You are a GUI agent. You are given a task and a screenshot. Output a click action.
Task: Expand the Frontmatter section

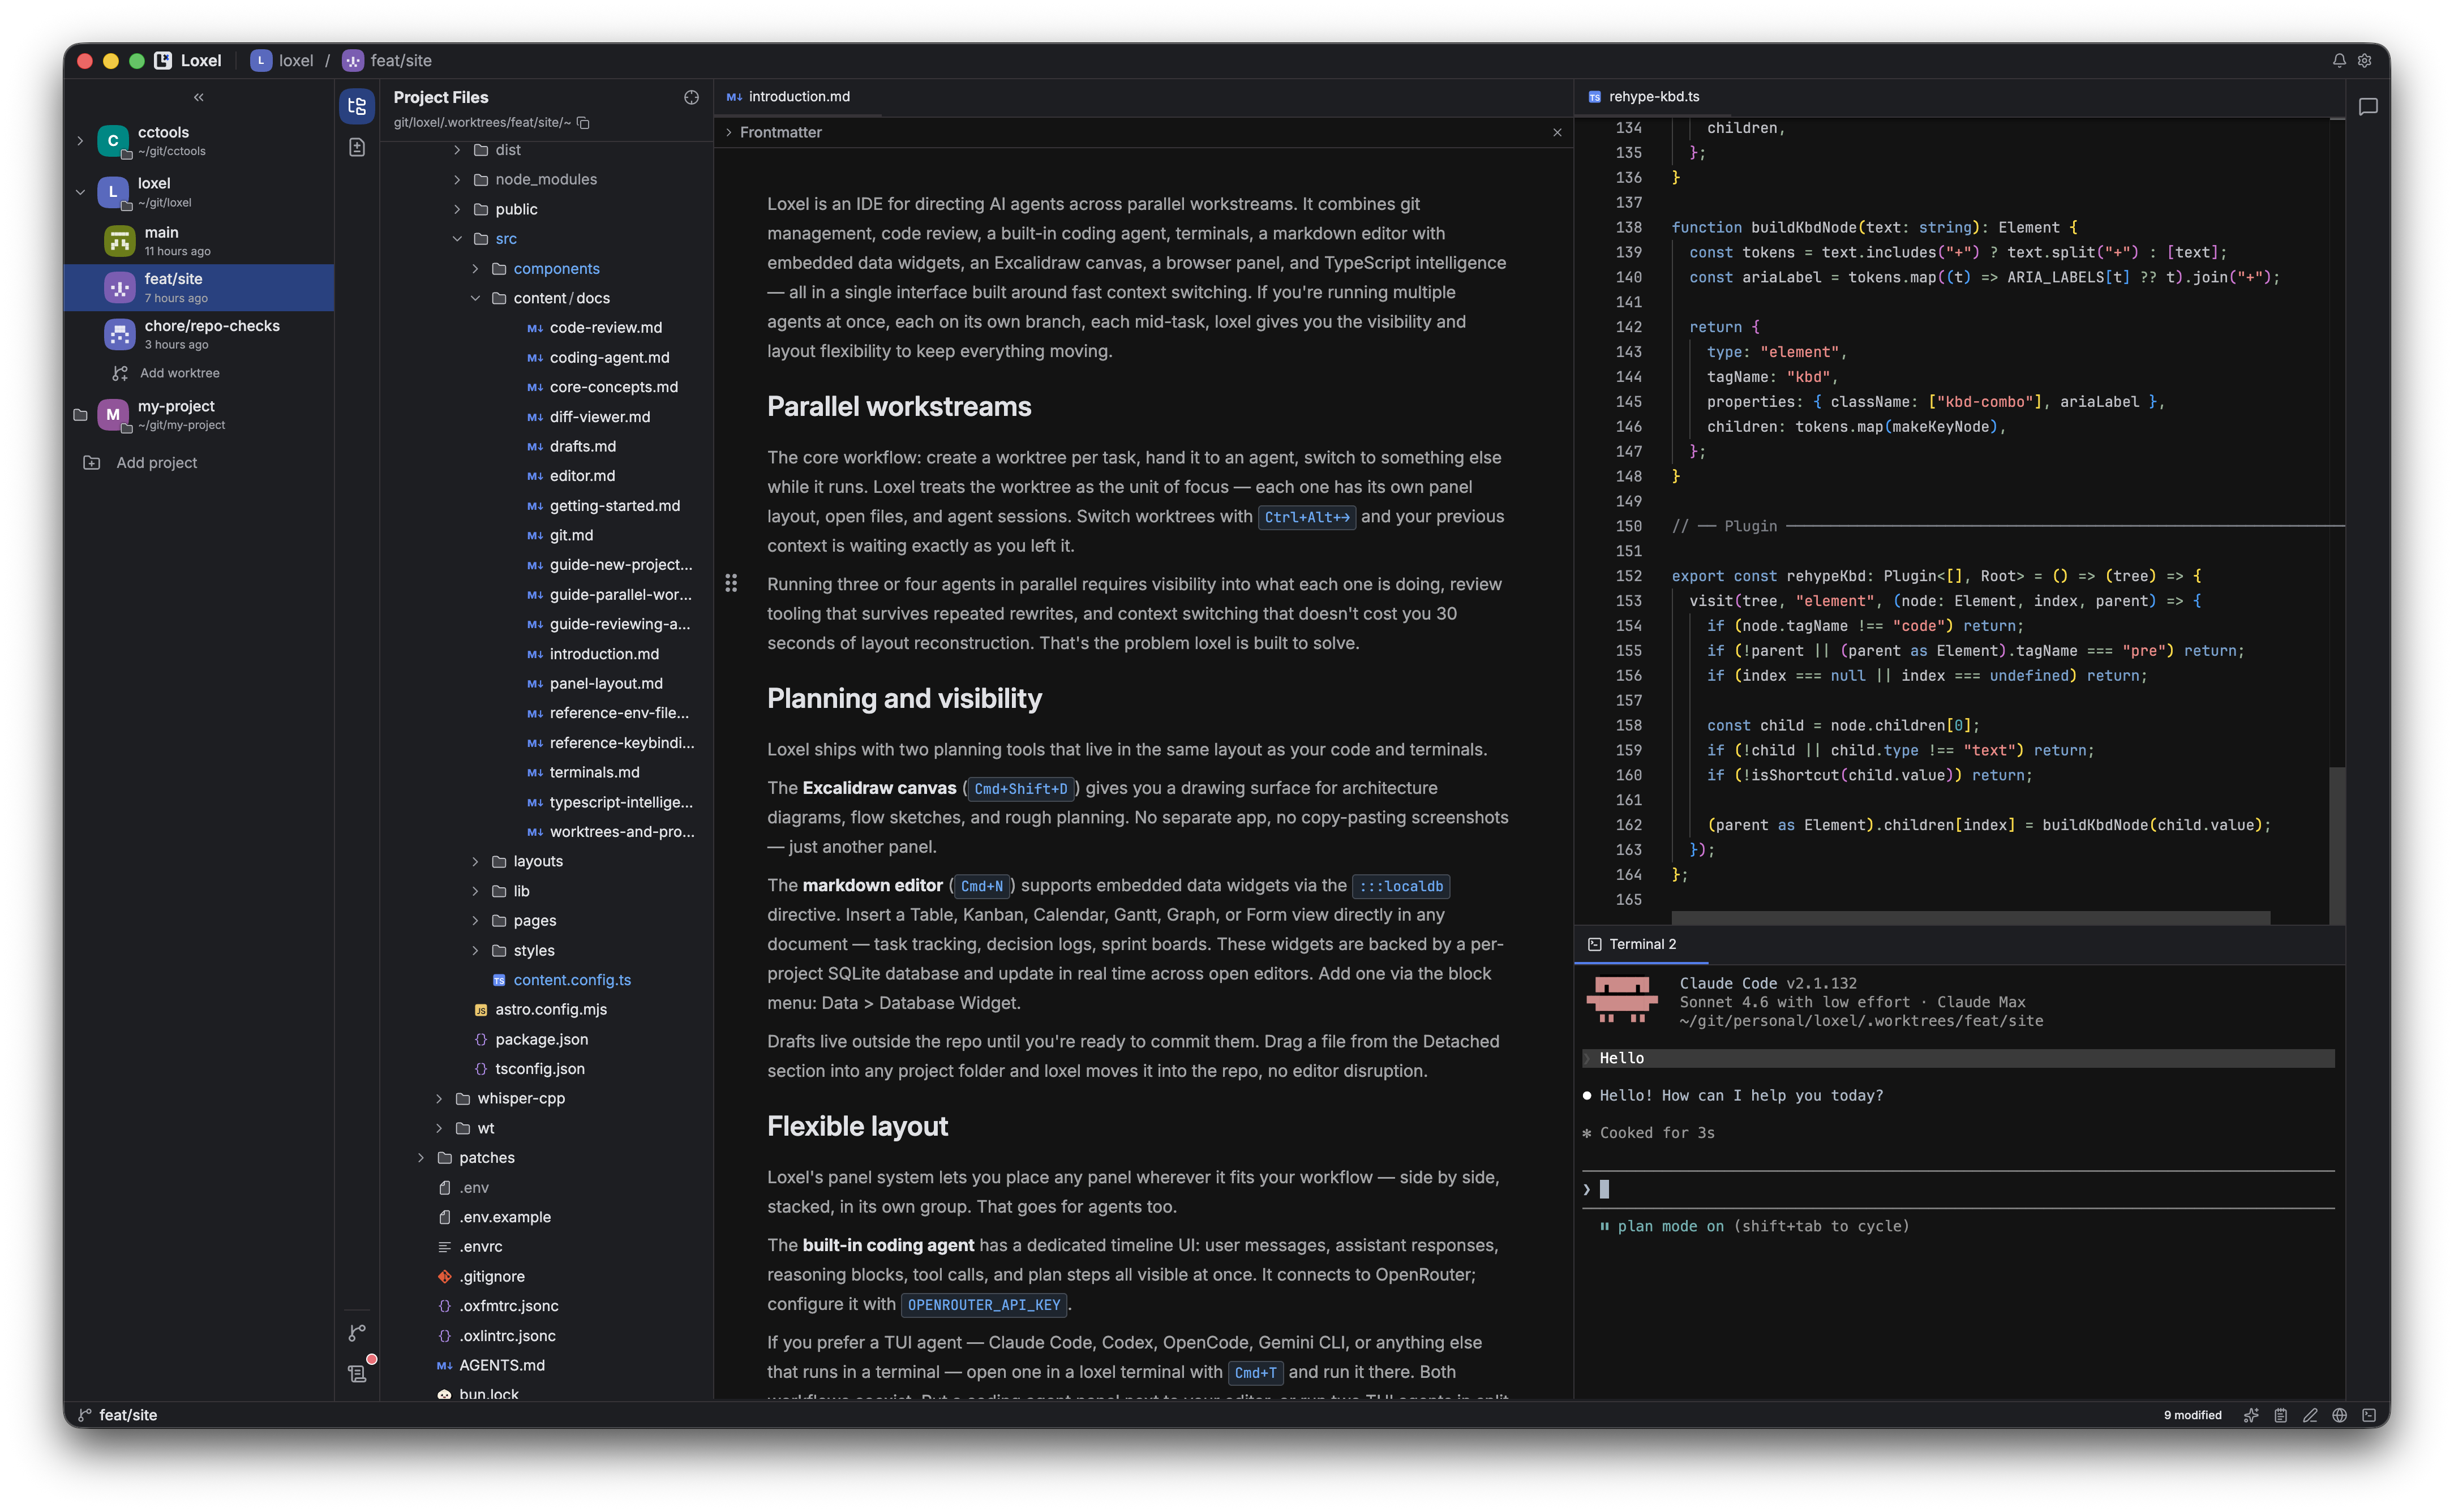tap(729, 132)
